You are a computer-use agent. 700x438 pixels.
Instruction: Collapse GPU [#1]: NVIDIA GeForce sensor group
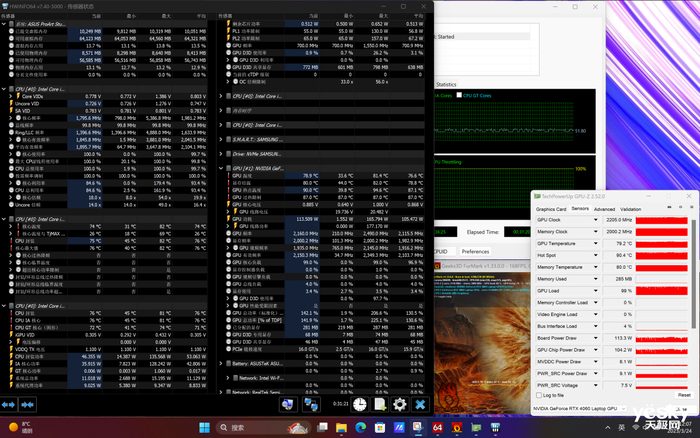click(x=221, y=168)
